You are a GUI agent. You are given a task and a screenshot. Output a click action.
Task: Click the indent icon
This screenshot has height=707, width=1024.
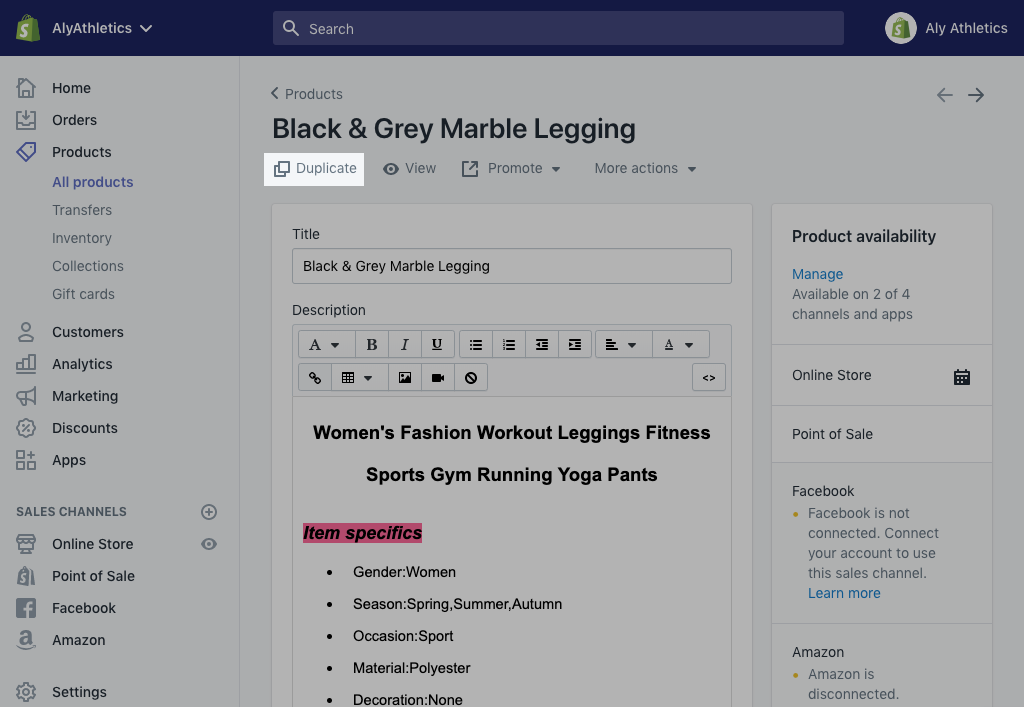pos(575,345)
